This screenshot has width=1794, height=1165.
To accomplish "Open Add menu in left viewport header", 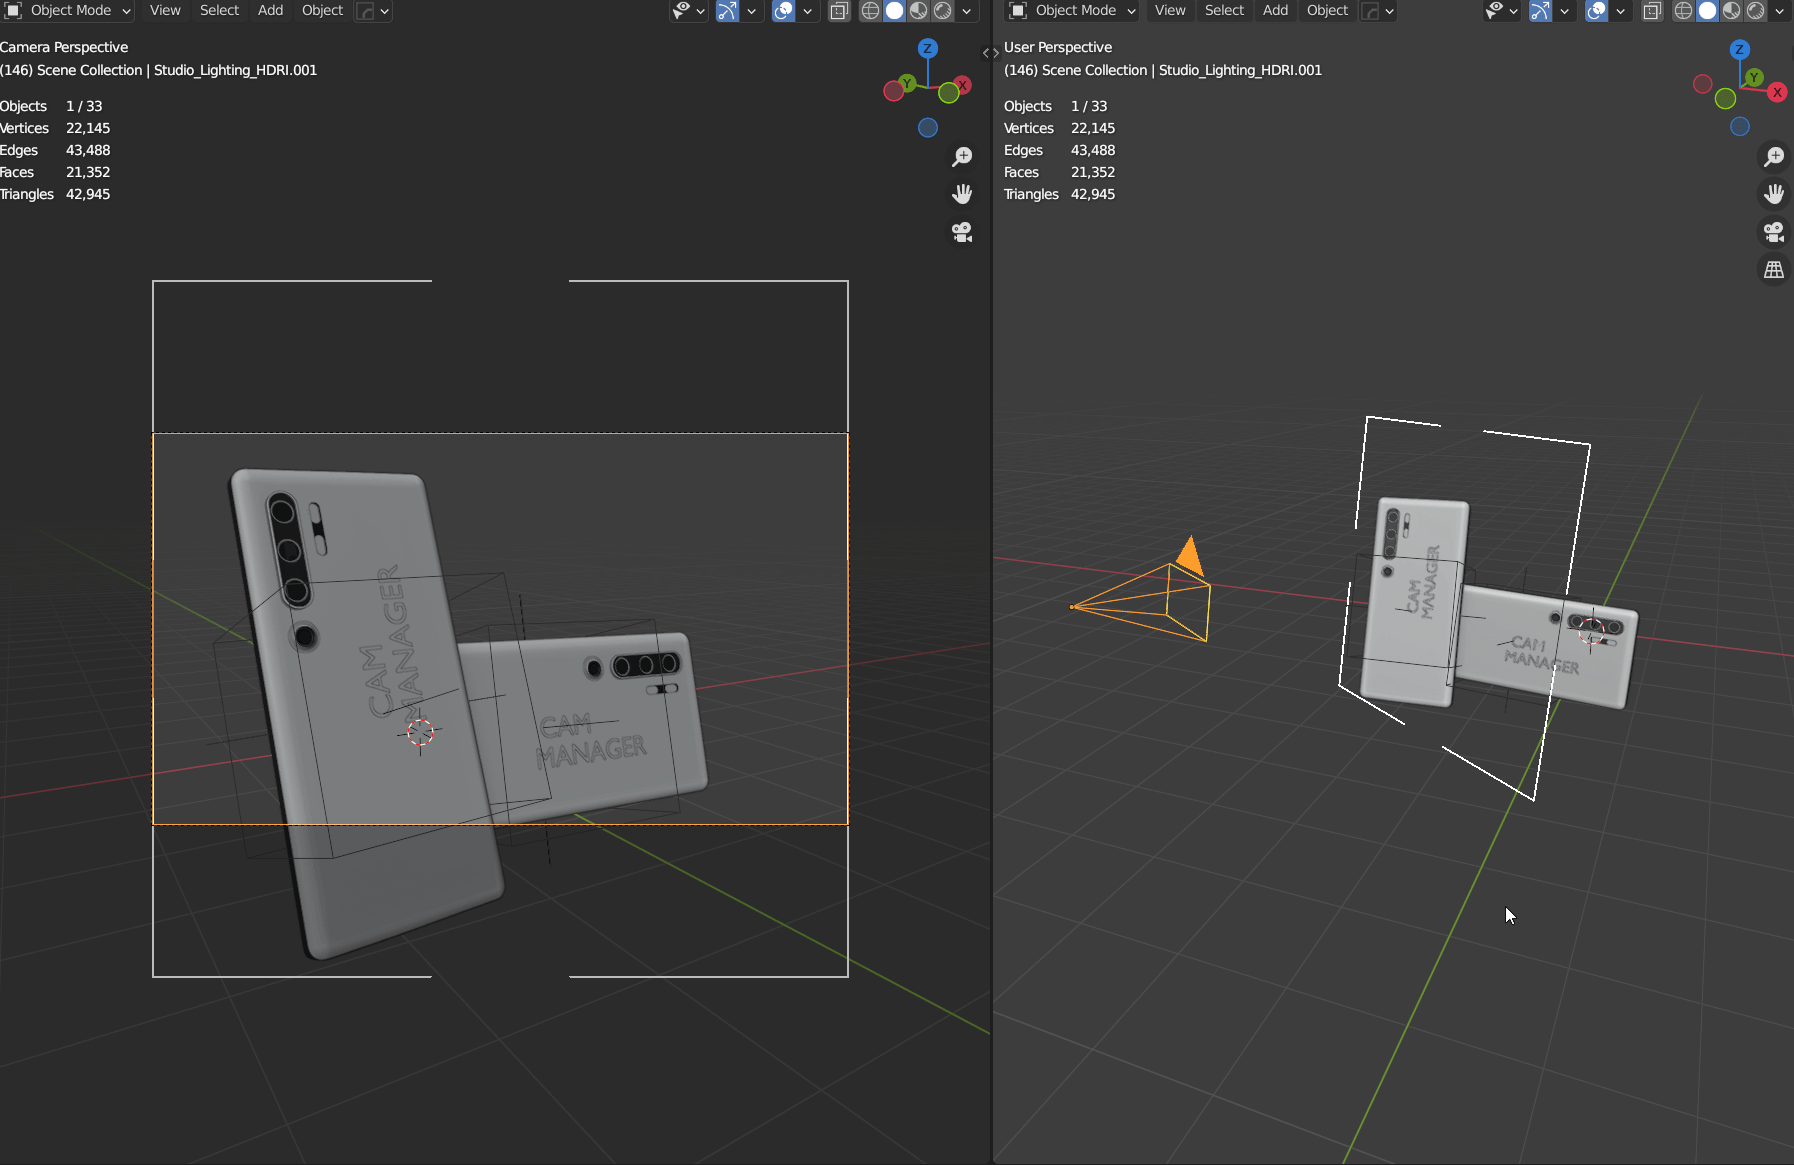I will pos(270,11).
